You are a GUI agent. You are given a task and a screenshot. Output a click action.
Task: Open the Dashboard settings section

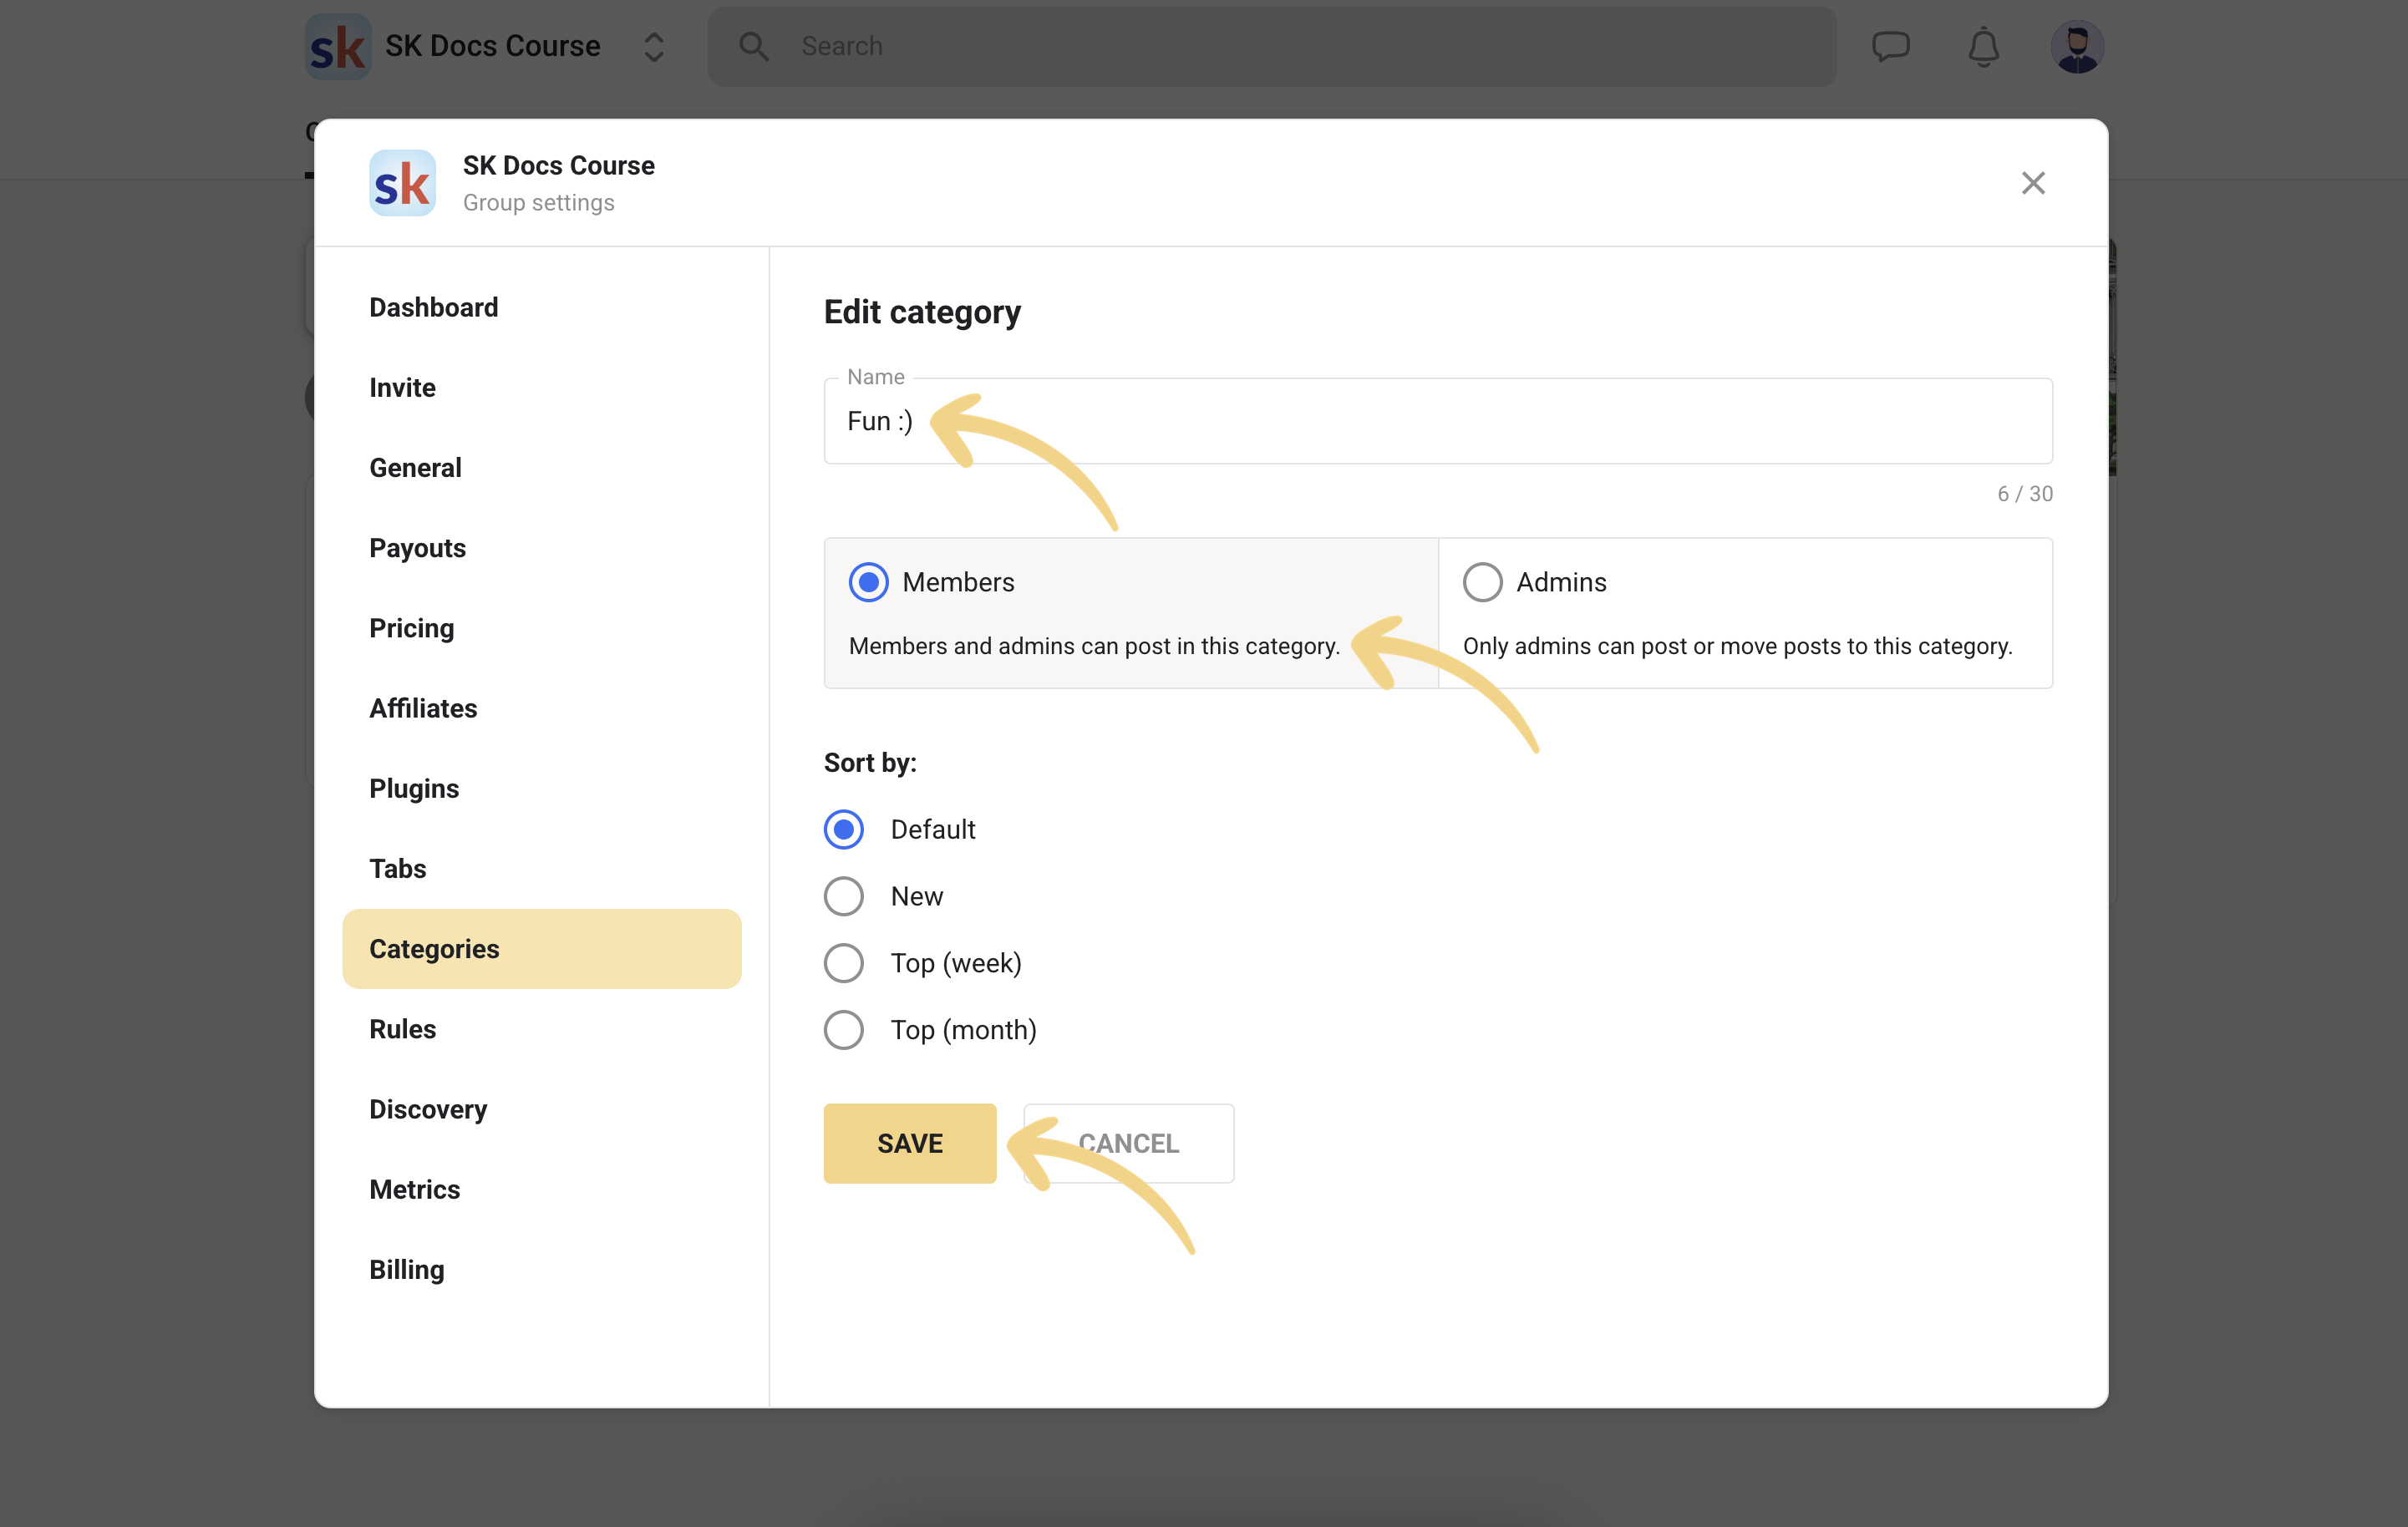541,307
